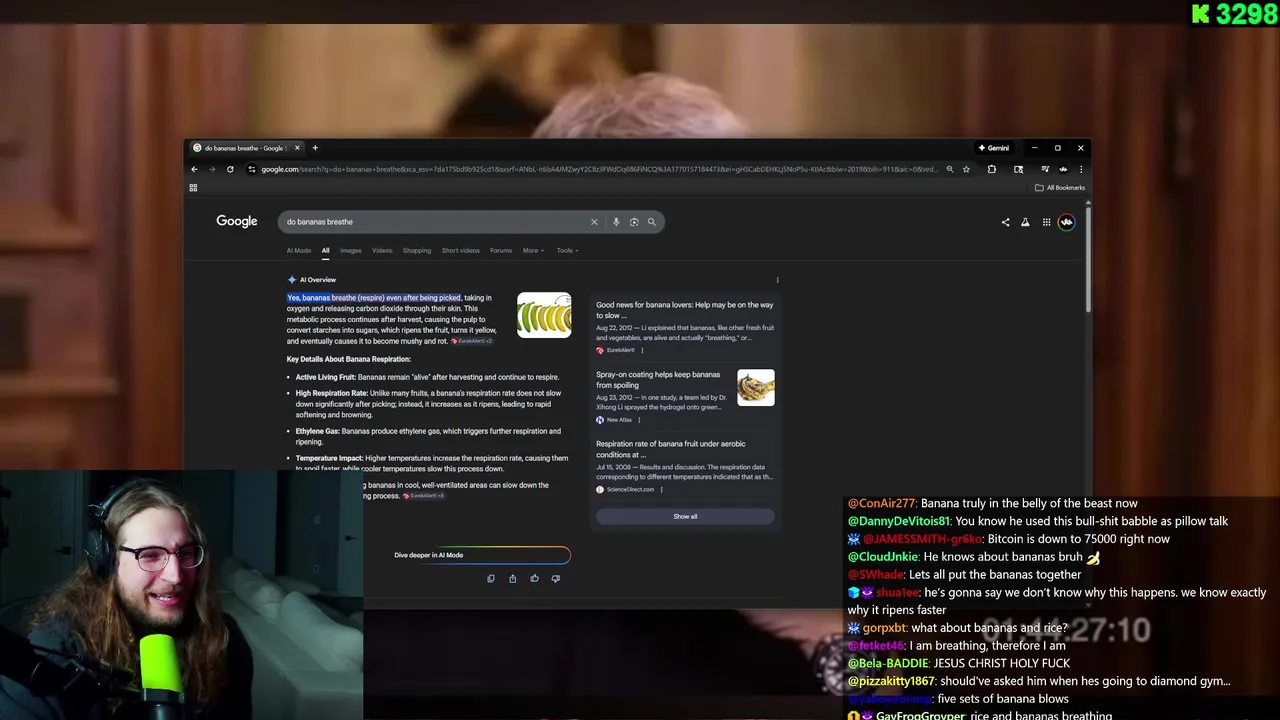Start voice search with the microphone icon
The height and width of the screenshot is (720, 1280).
pyautogui.click(x=616, y=222)
